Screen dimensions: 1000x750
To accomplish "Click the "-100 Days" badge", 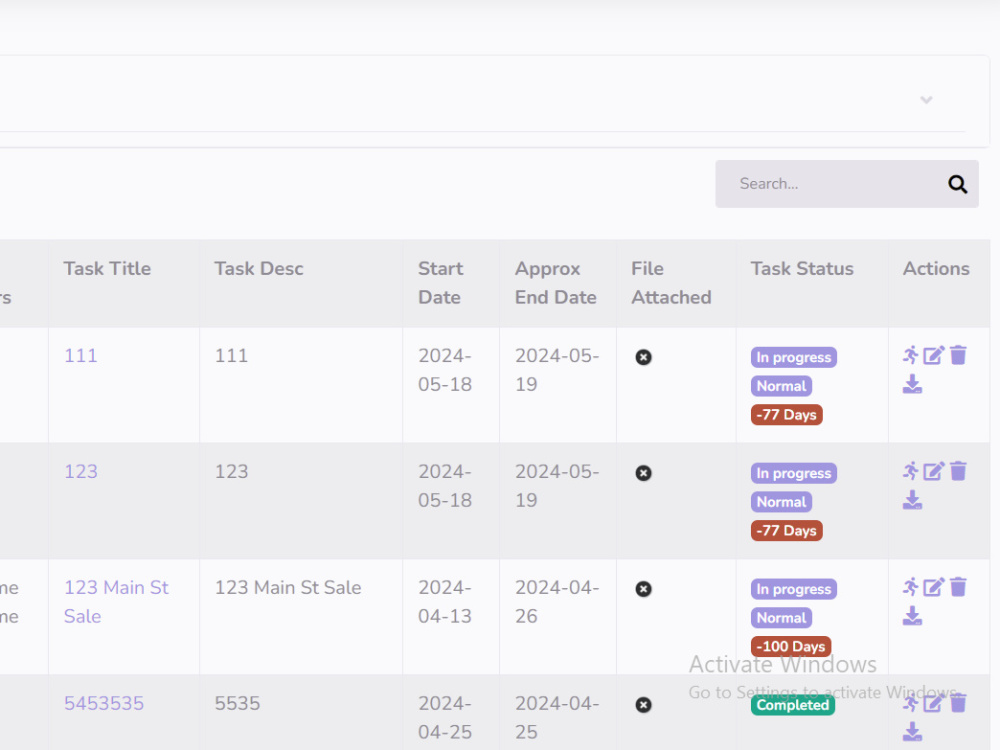I will [x=790, y=646].
